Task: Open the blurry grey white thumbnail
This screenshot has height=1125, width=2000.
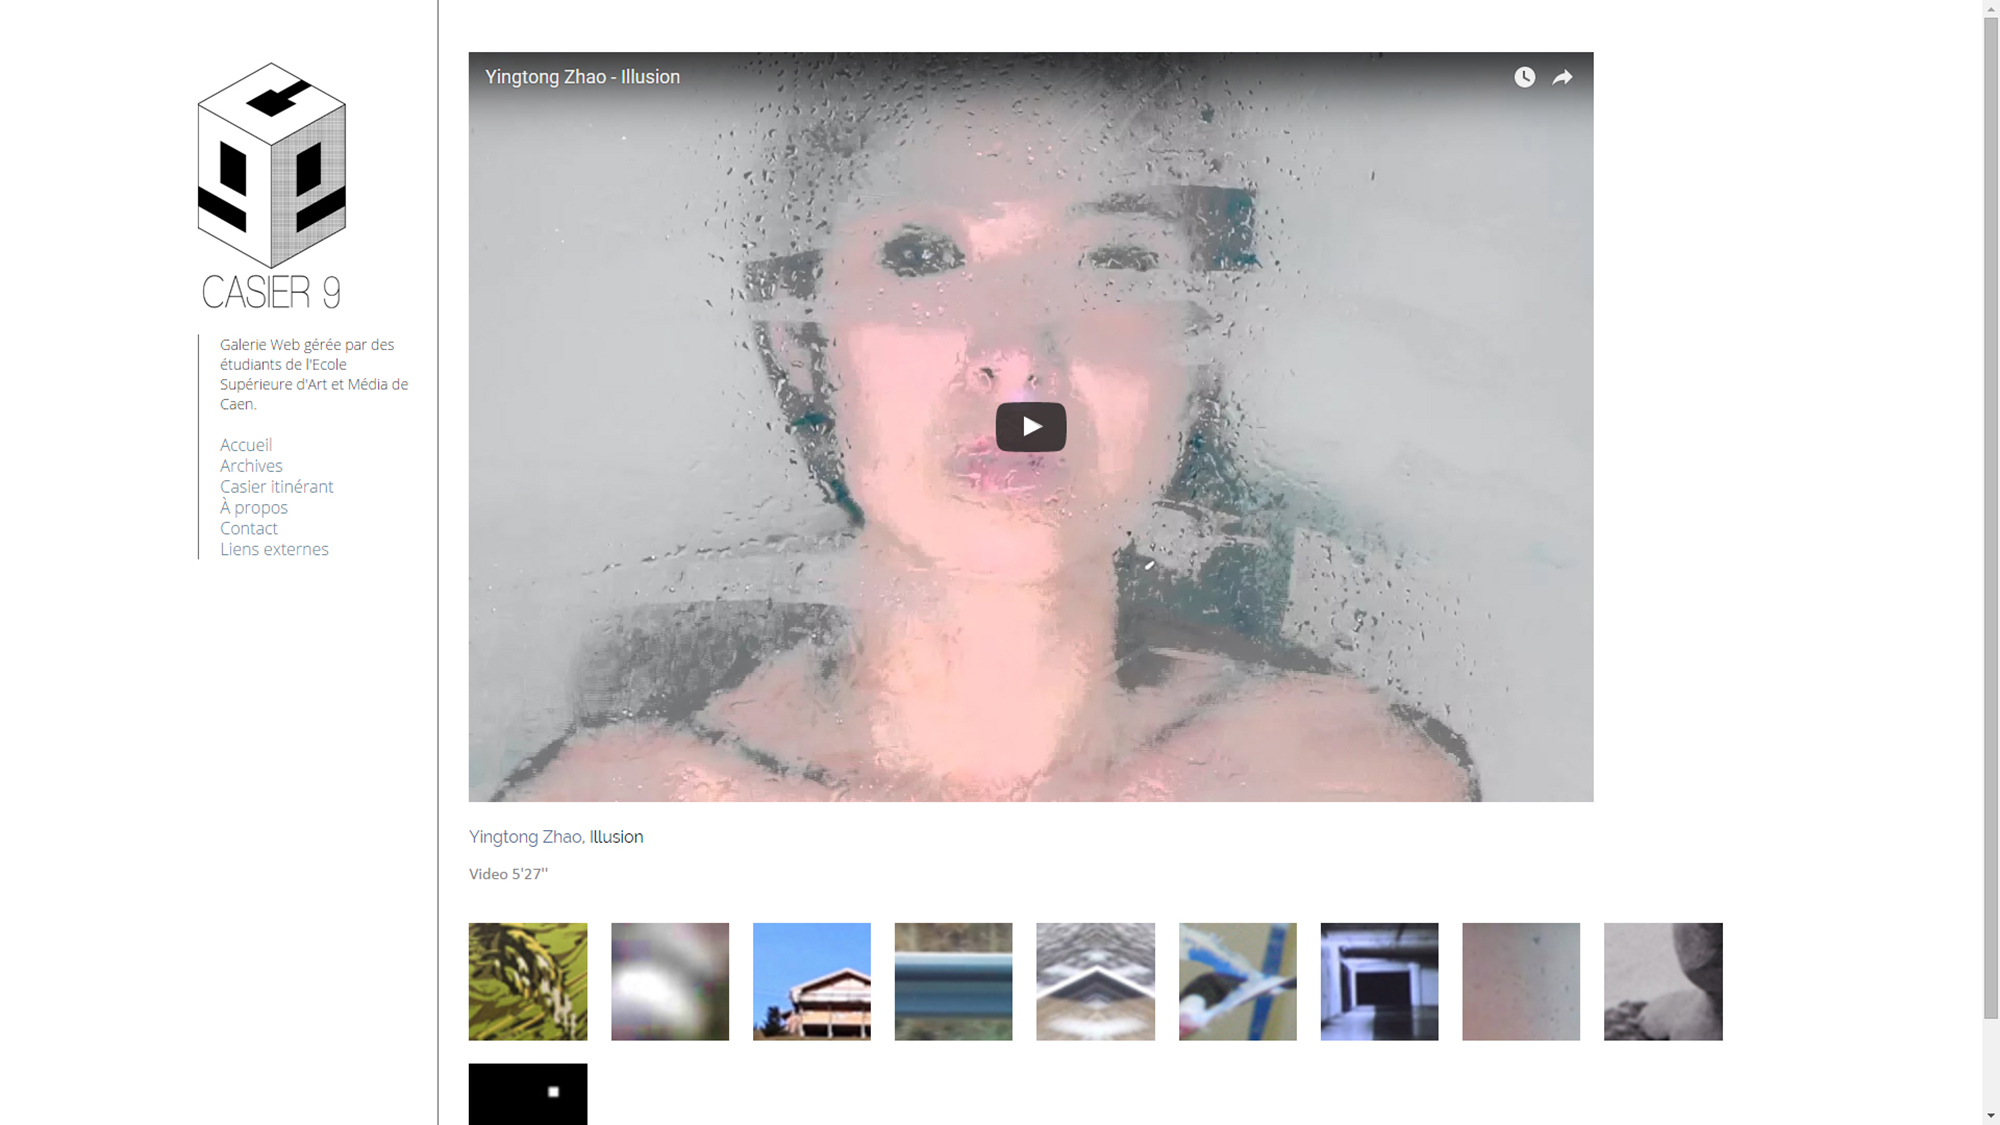Action: tap(670, 981)
